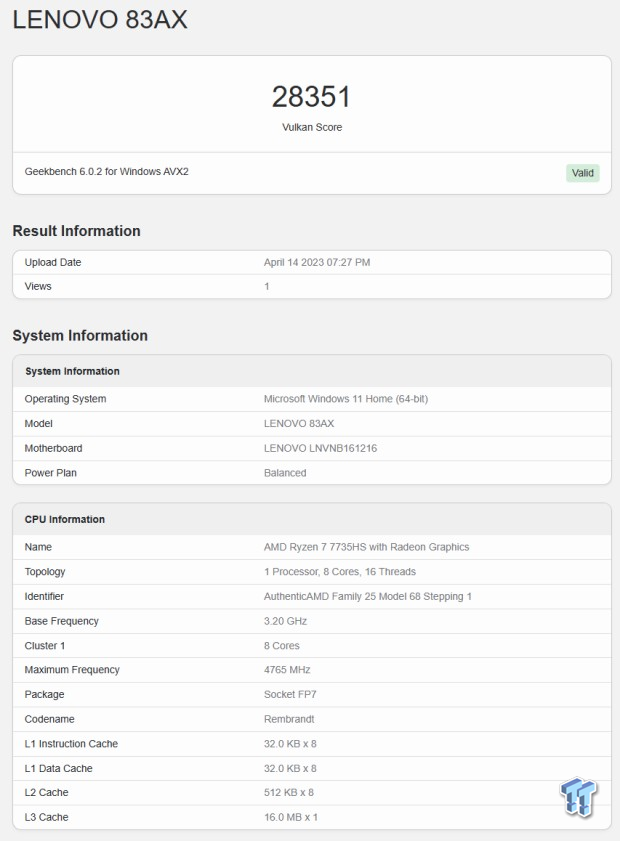Viewport: 620px width, 841px height.
Task: Click the Geekbench 6.0.2 for Windows AVX2 text
Action: coord(106,172)
